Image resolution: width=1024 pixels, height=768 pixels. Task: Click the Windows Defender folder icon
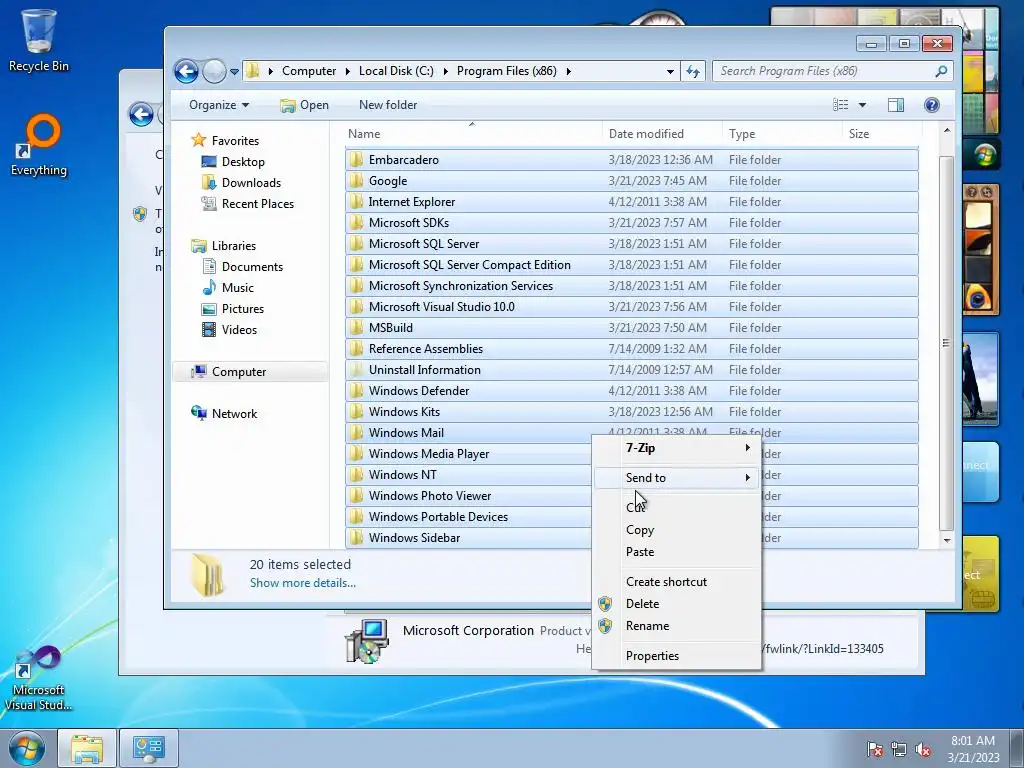pyautogui.click(x=356, y=391)
